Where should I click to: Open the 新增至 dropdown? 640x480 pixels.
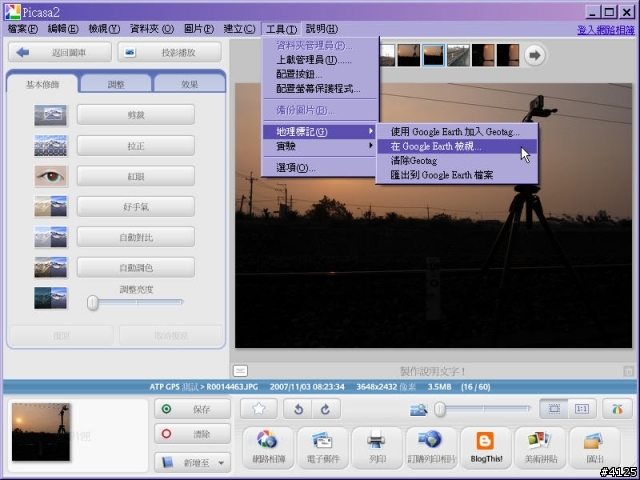point(193,462)
